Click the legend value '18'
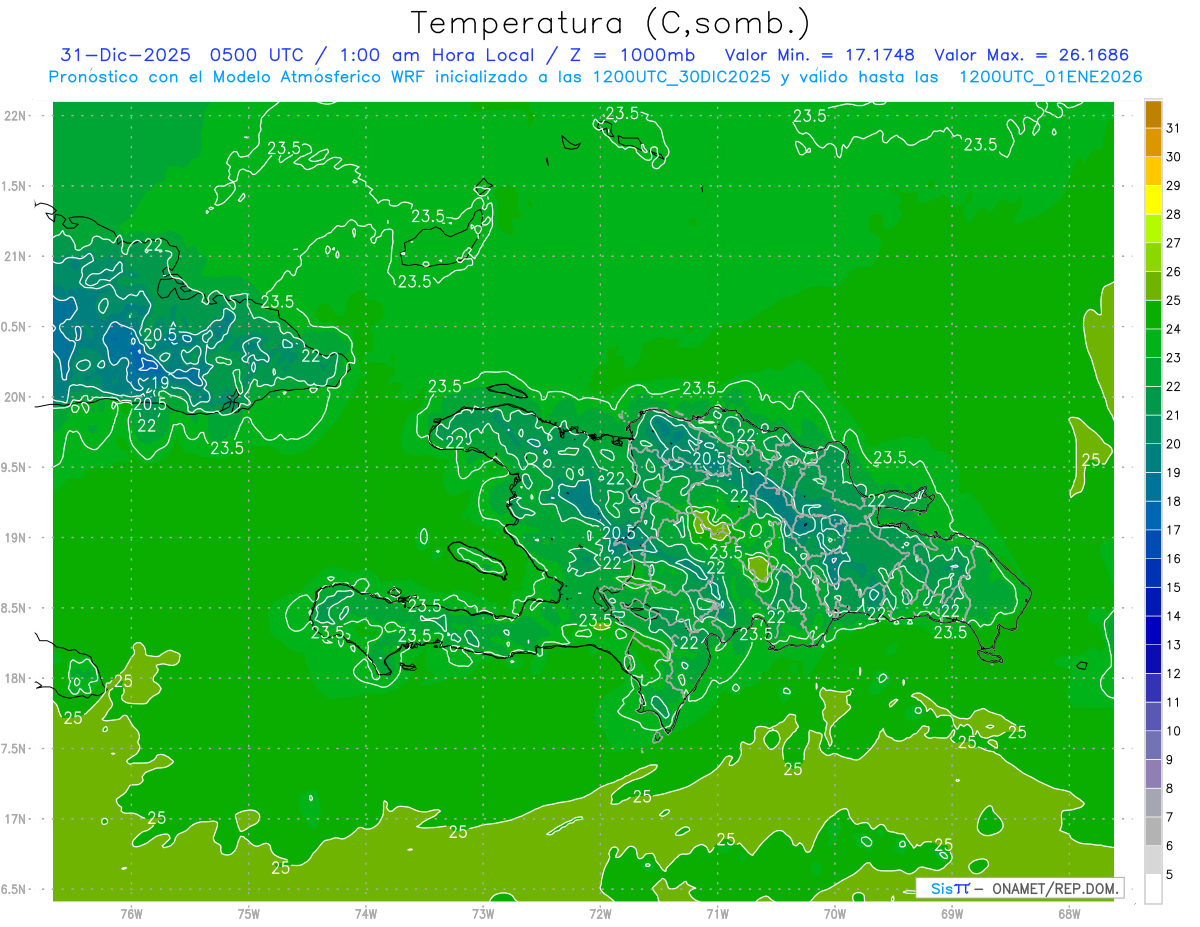Image resolution: width=1200 pixels, height=927 pixels. [x=1174, y=501]
